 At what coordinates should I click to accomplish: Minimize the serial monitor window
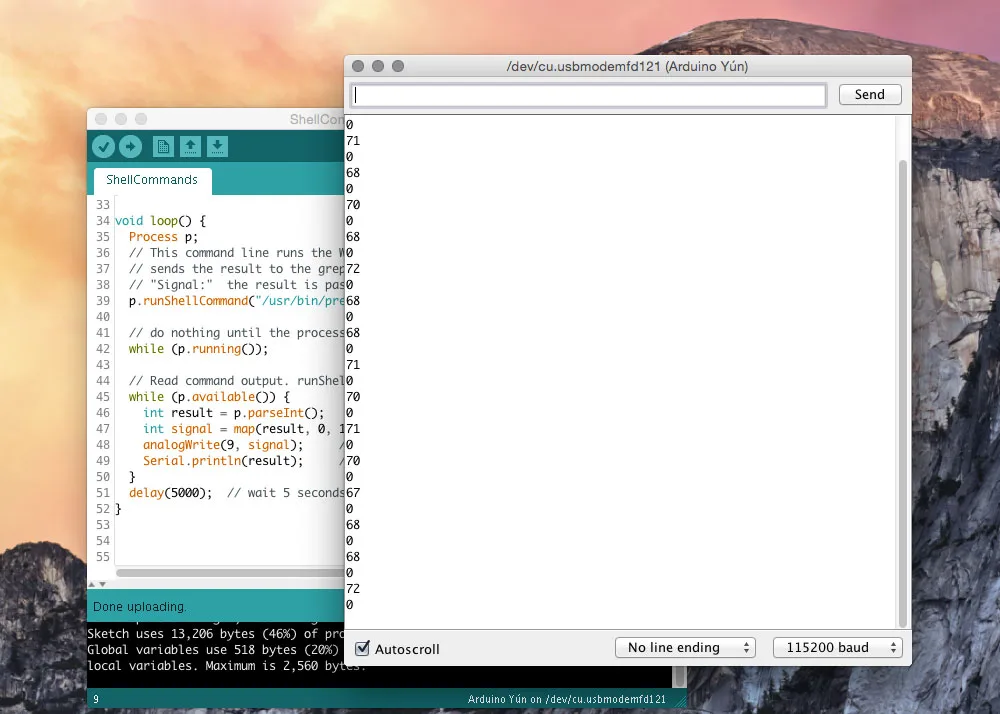(378, 66)
